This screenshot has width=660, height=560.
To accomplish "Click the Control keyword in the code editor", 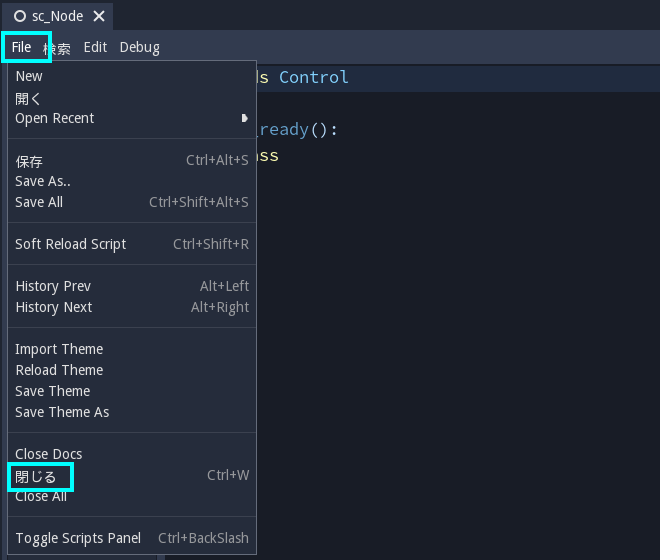I will tap(314, 77).
